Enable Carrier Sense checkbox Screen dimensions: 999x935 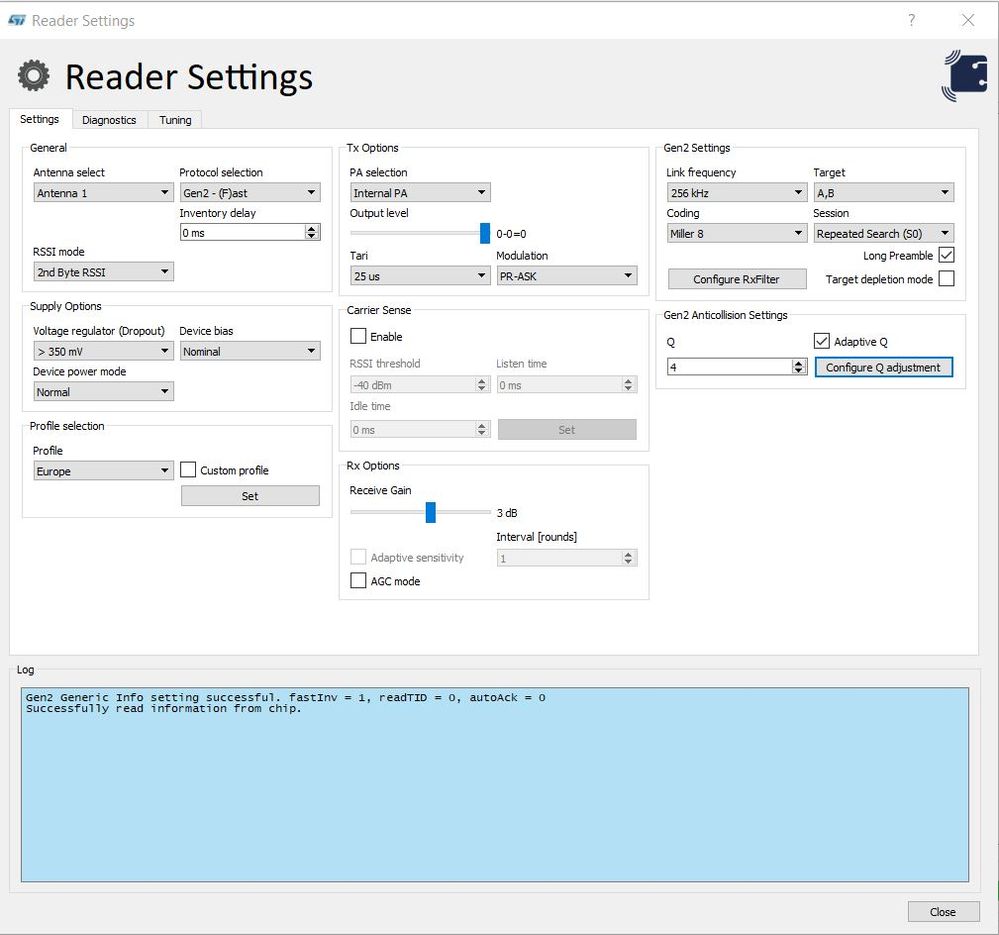pos(358,336)
